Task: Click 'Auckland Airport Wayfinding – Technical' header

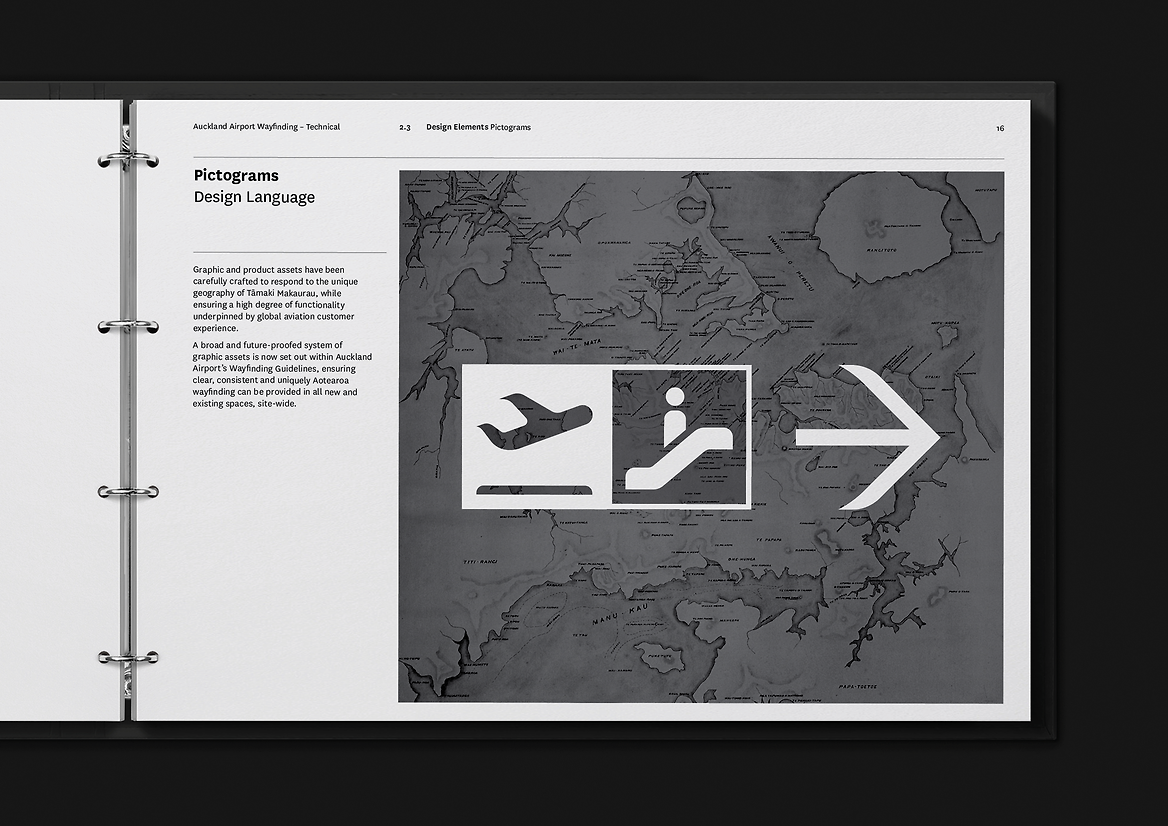Action: (x=266, y=127)
